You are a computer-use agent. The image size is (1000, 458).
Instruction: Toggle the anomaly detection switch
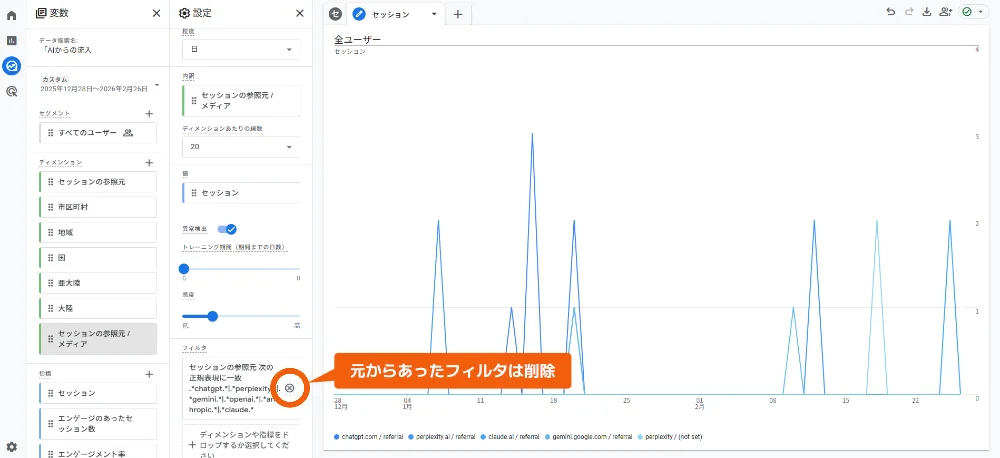click(227, 229)
